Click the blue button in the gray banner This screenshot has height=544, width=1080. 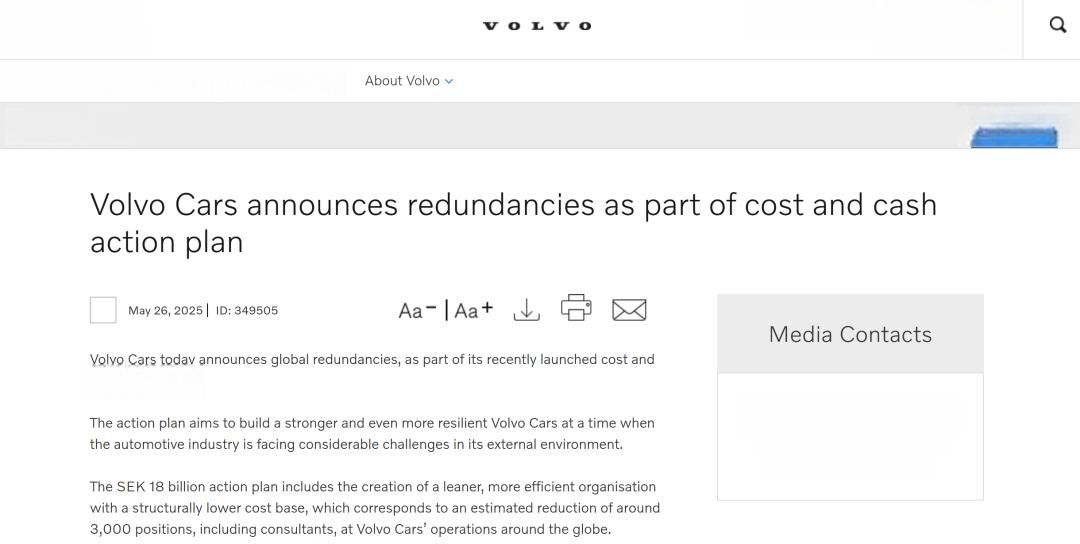1014,137
